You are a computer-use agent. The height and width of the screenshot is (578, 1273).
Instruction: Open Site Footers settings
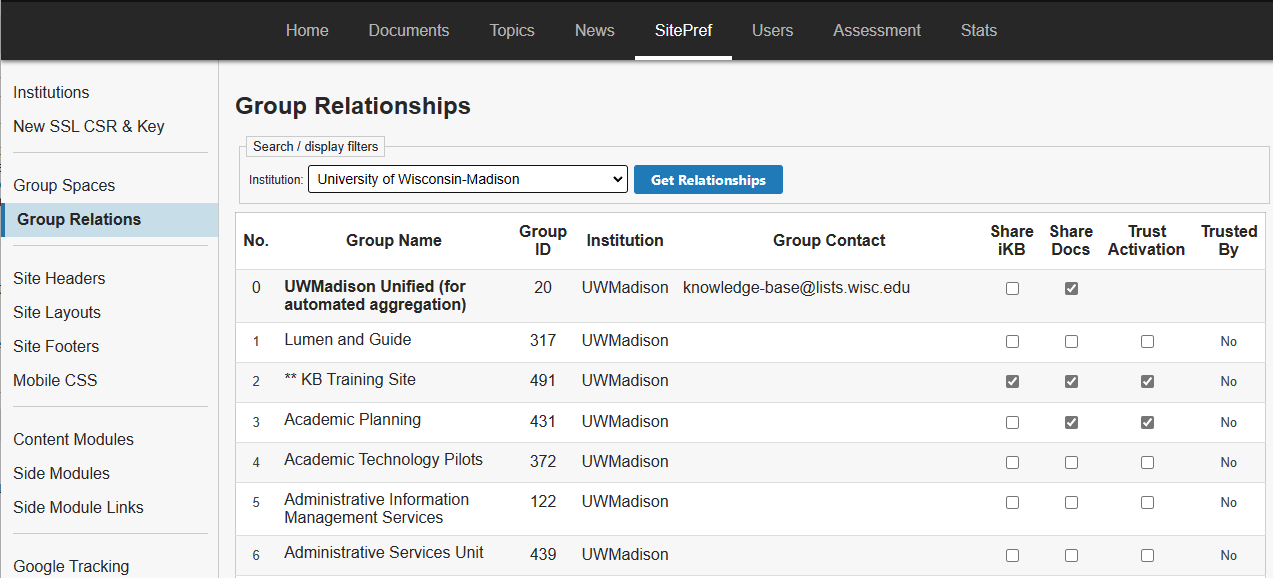(x=56, y=346)
